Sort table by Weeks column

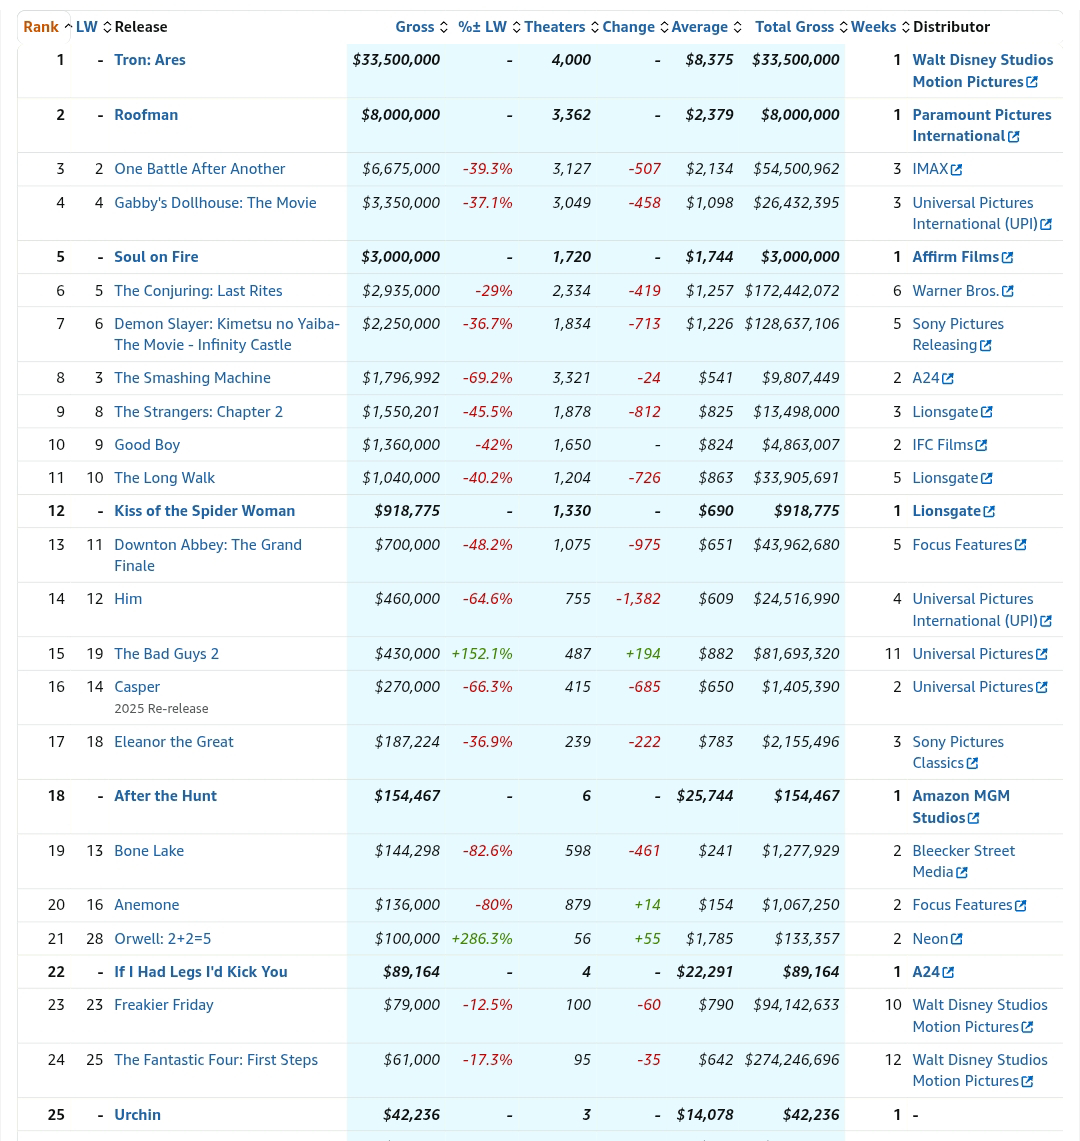tap(873, 27)
